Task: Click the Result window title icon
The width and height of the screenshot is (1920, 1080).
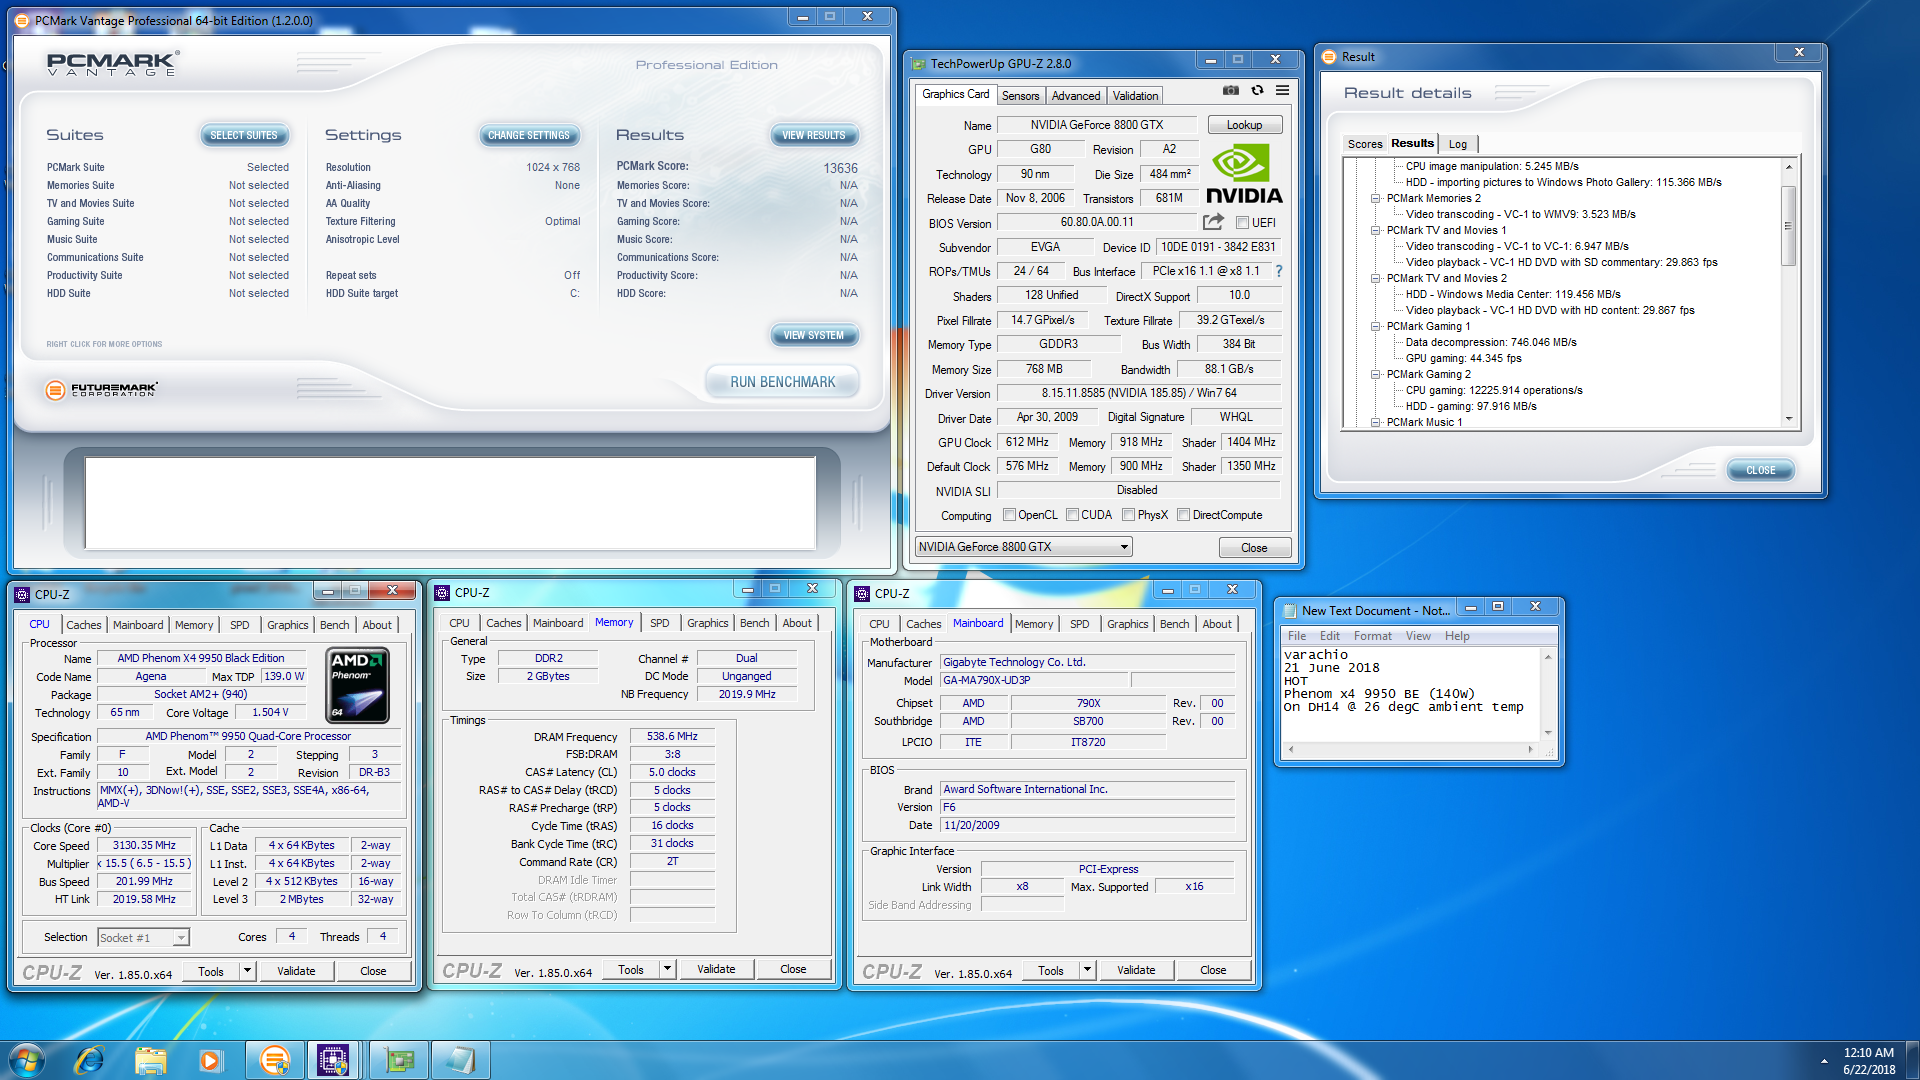Action: (x=1329, y=57)
